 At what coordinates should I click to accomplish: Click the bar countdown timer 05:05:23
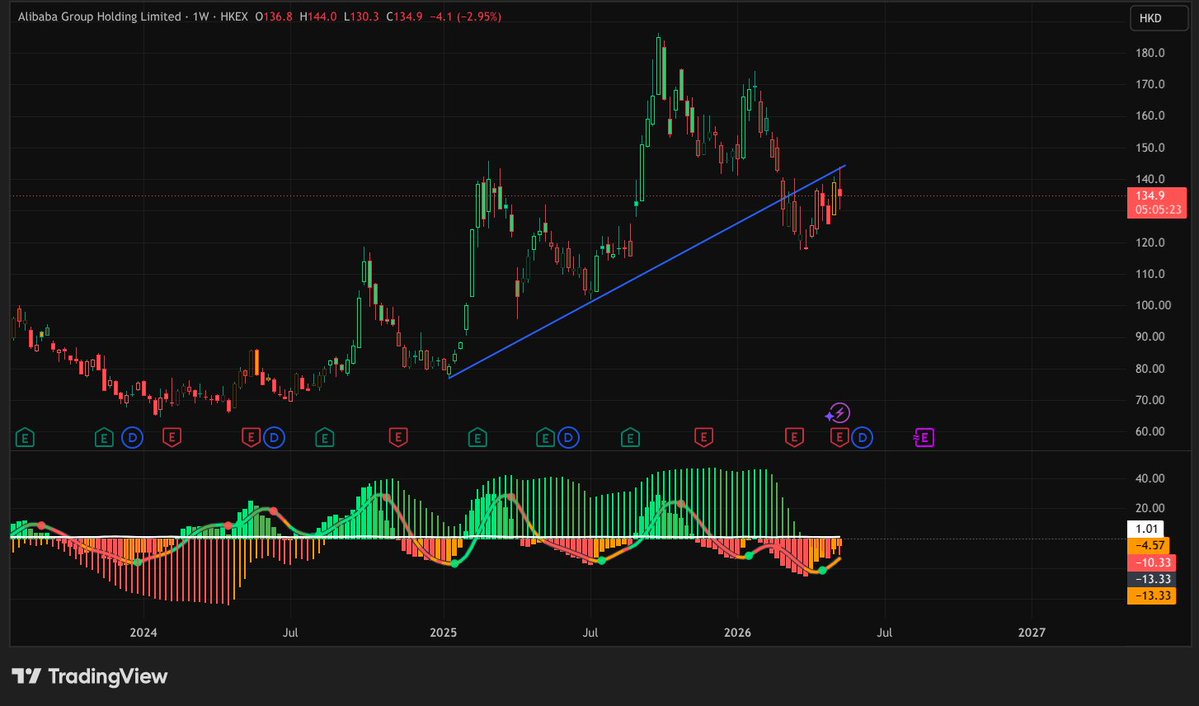1157,210
